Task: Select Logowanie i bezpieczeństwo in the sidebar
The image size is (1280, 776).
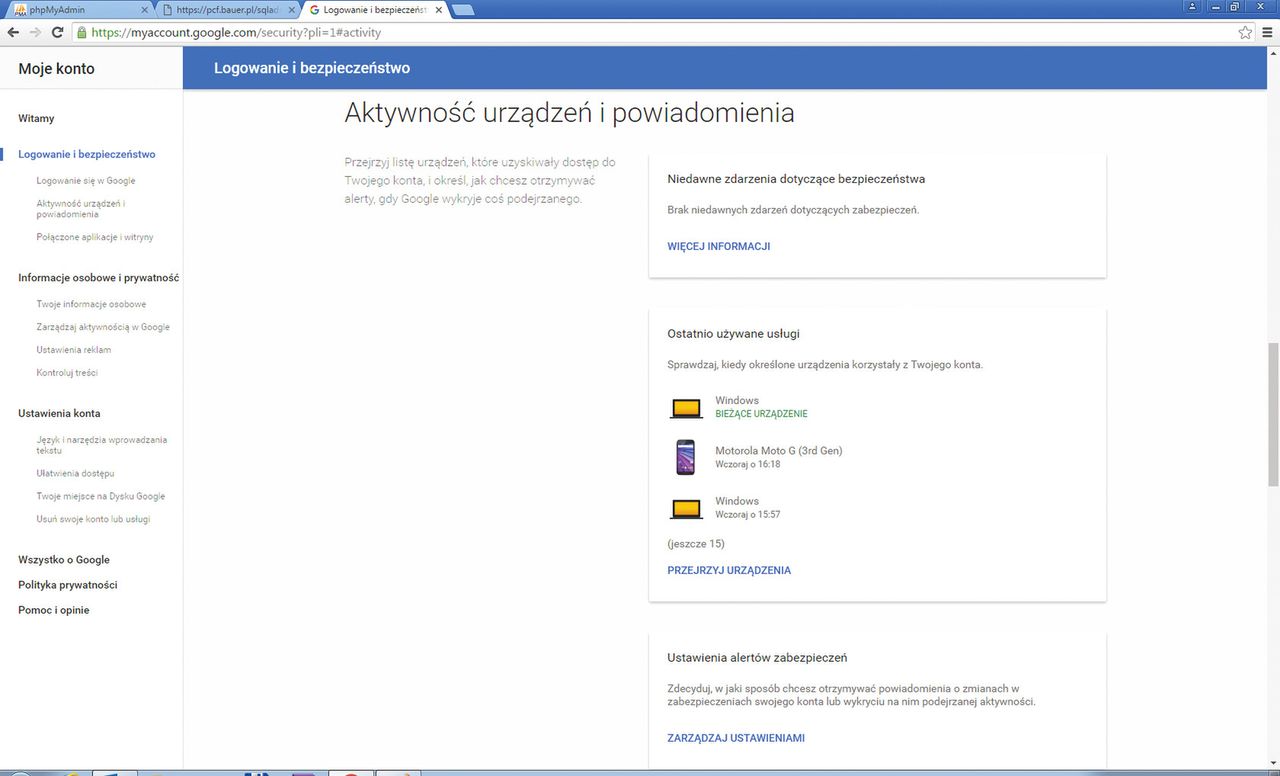Action: (87, 154)
